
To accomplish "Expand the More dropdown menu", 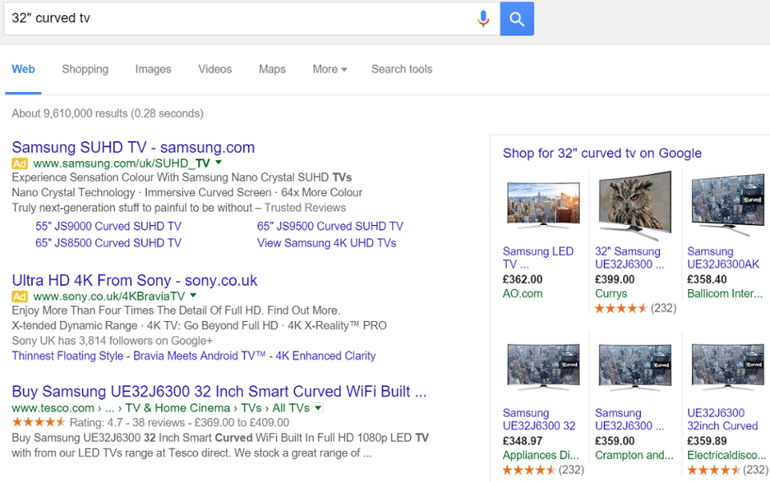I will click(x=329, y=69).
